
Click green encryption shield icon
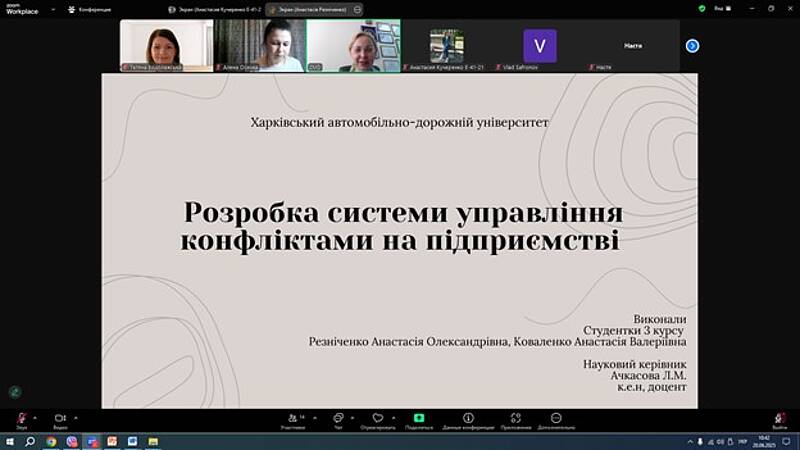pos(702,9)
